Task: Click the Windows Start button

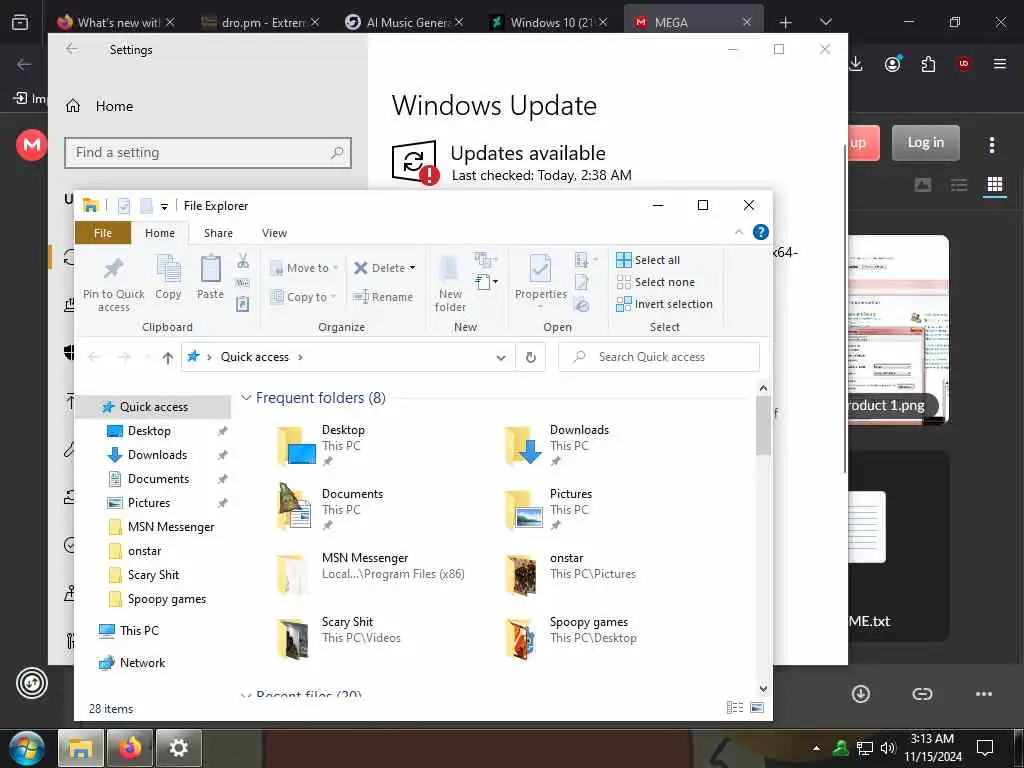Action: point(27,748)
